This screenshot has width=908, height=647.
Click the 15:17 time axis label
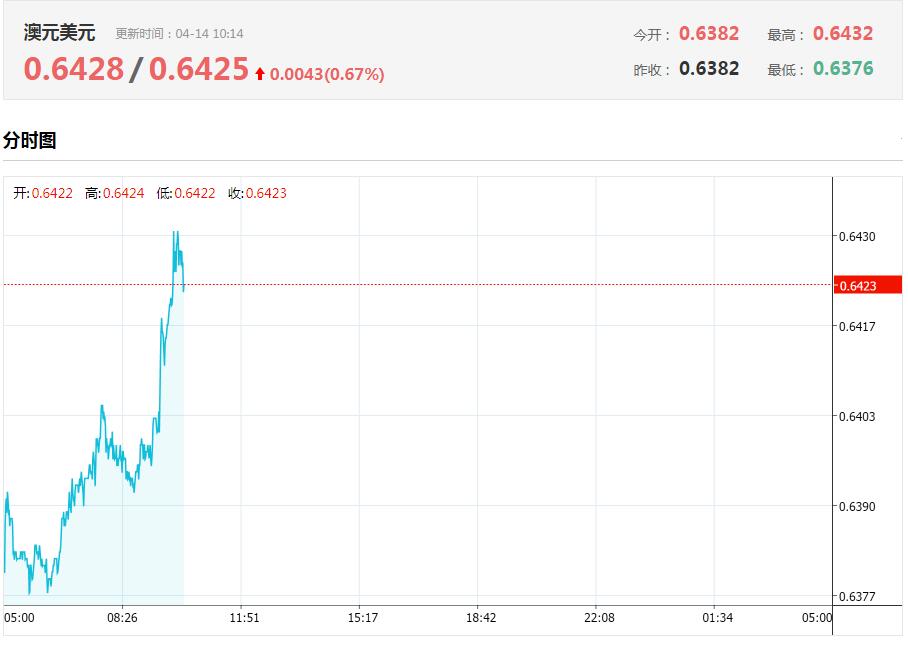[362, 618]
